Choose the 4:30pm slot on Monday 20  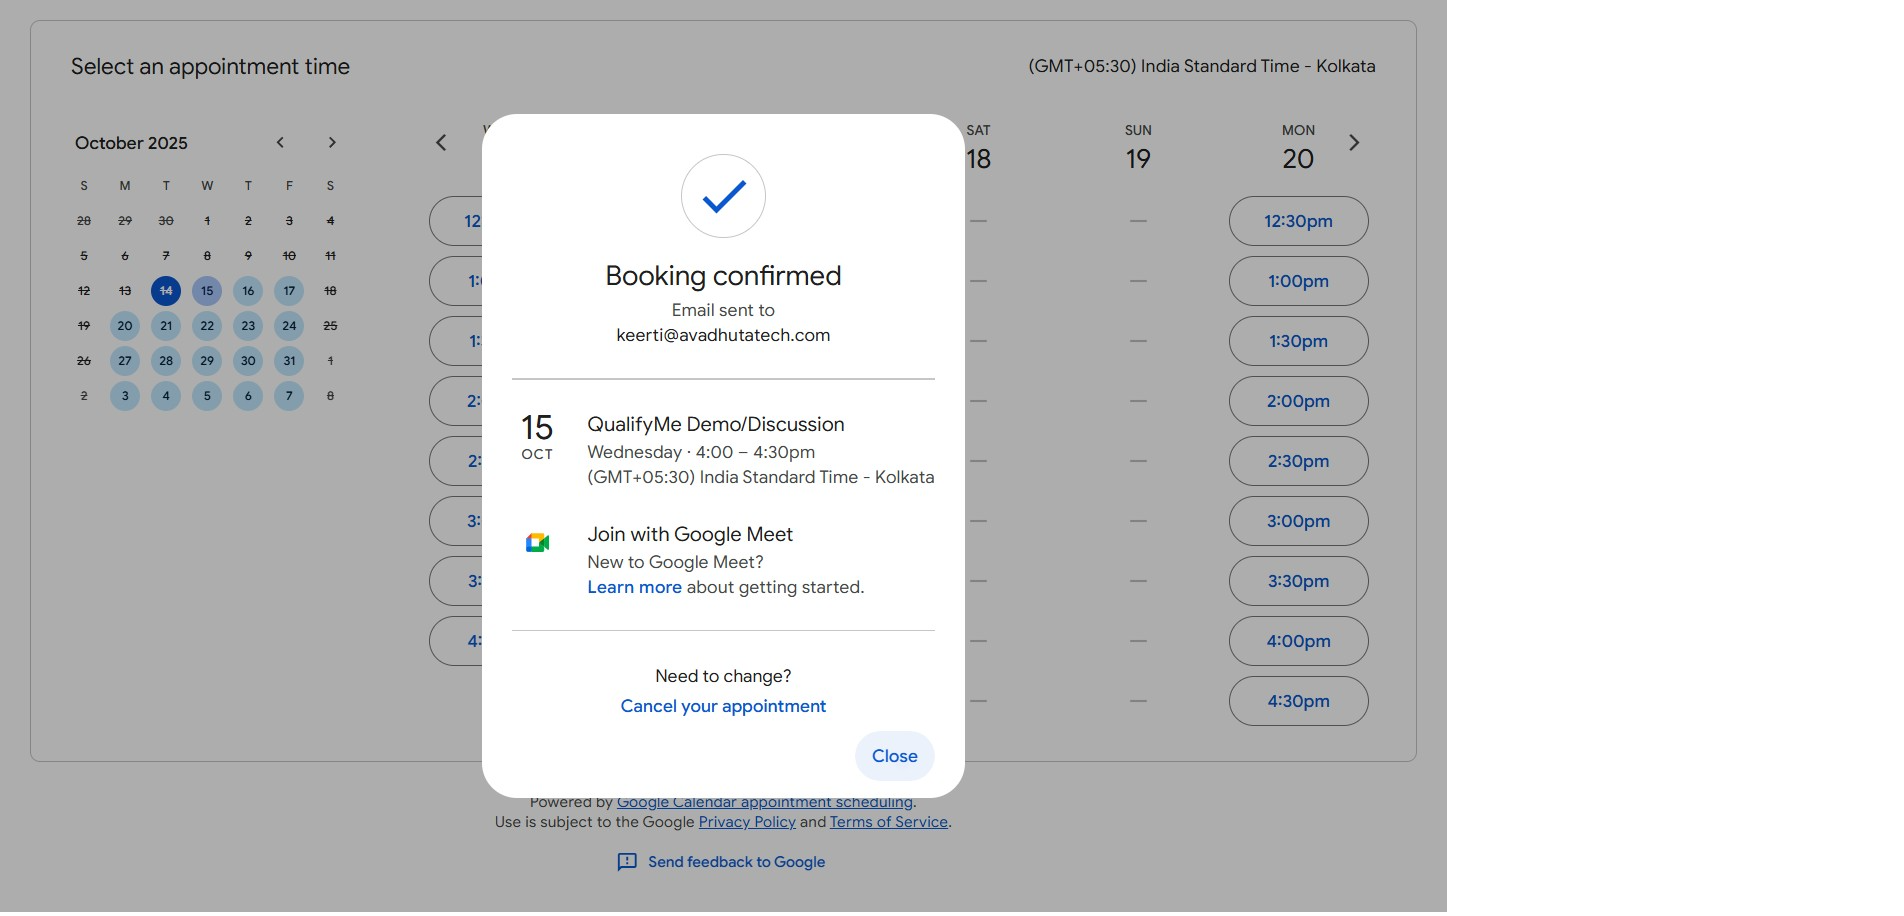coord(1298,701)
